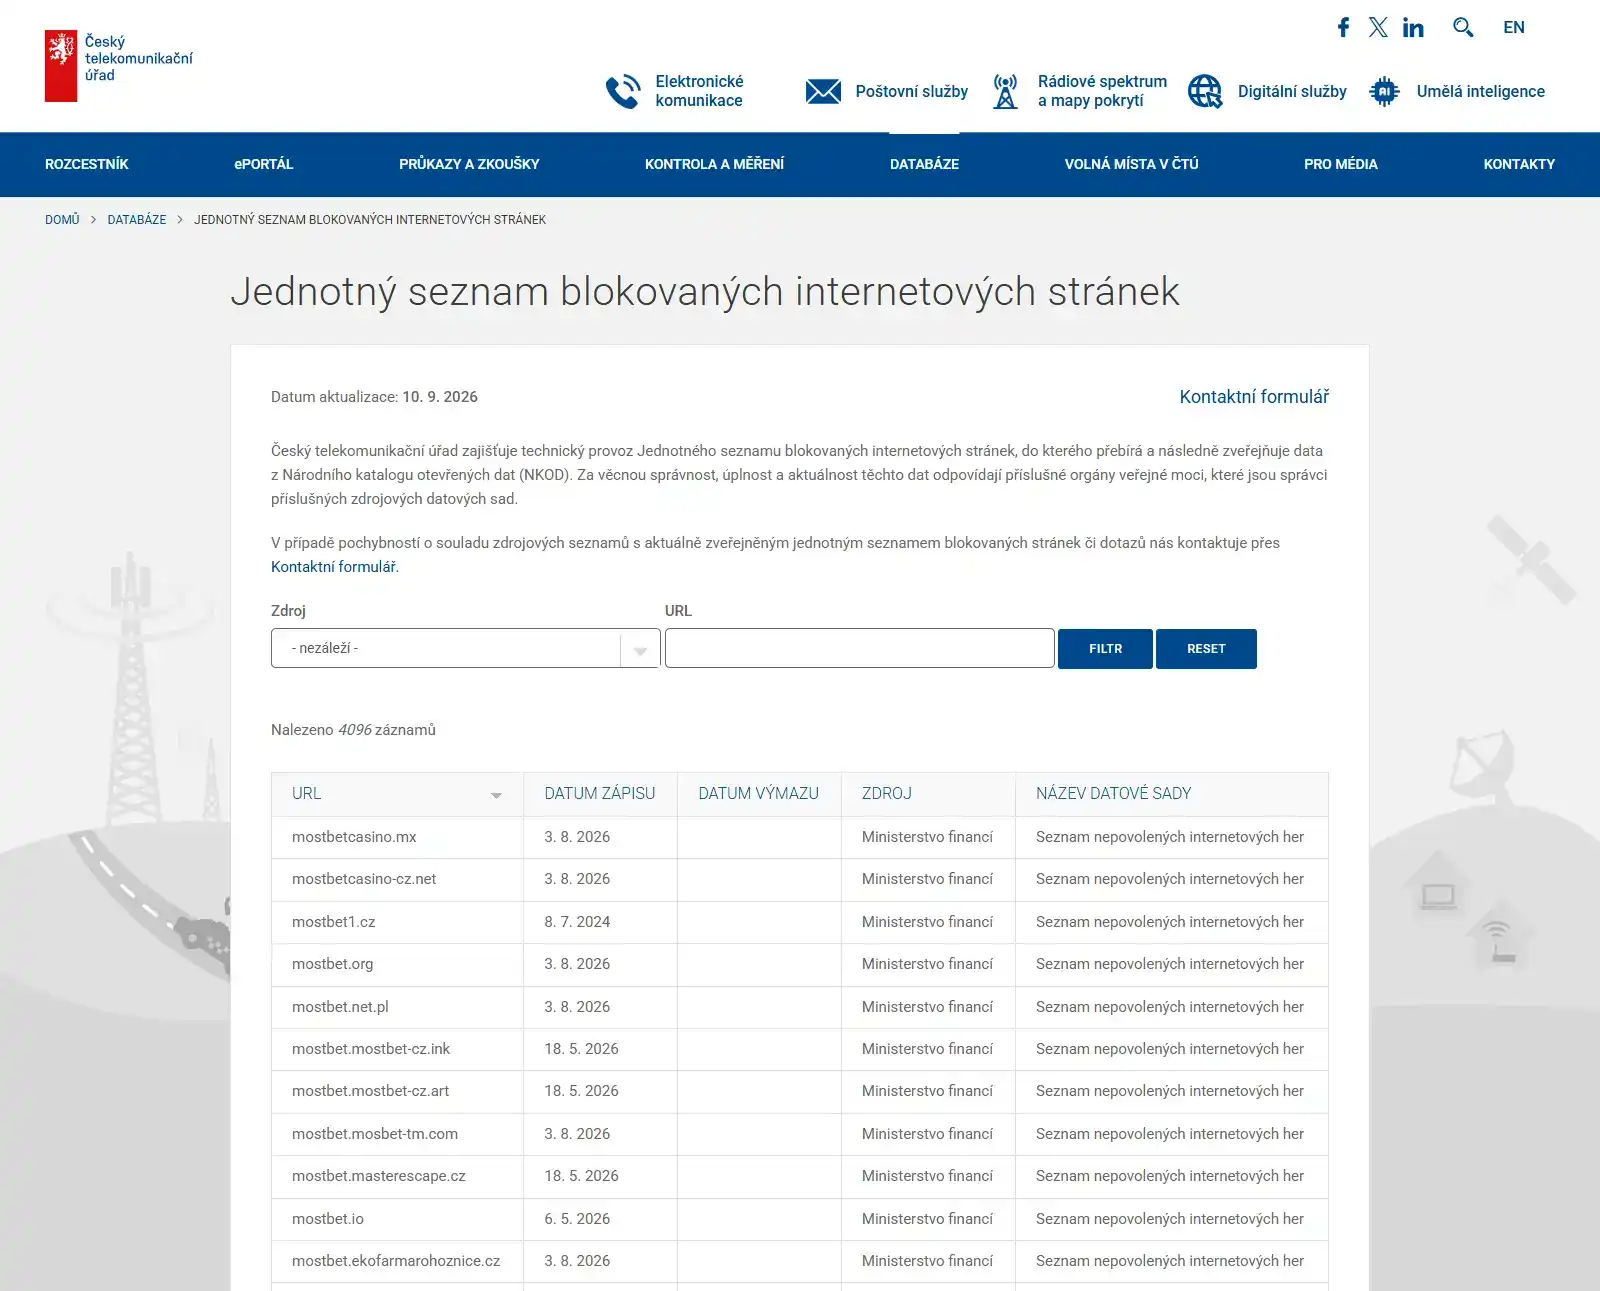Image resolution: width=1600 pixels, height=1291 pixels.
Task: Sort by DATUM VÝMAZU column
Action: click(x=758, y=793)
